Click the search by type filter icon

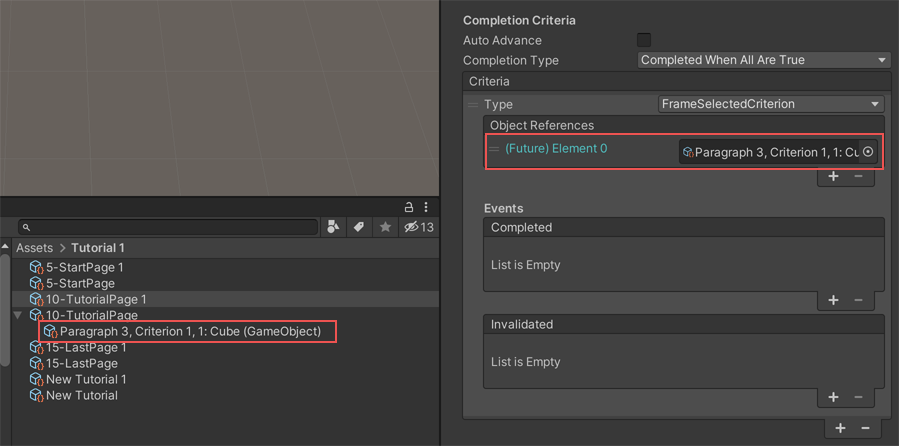(x=333, y=228)
